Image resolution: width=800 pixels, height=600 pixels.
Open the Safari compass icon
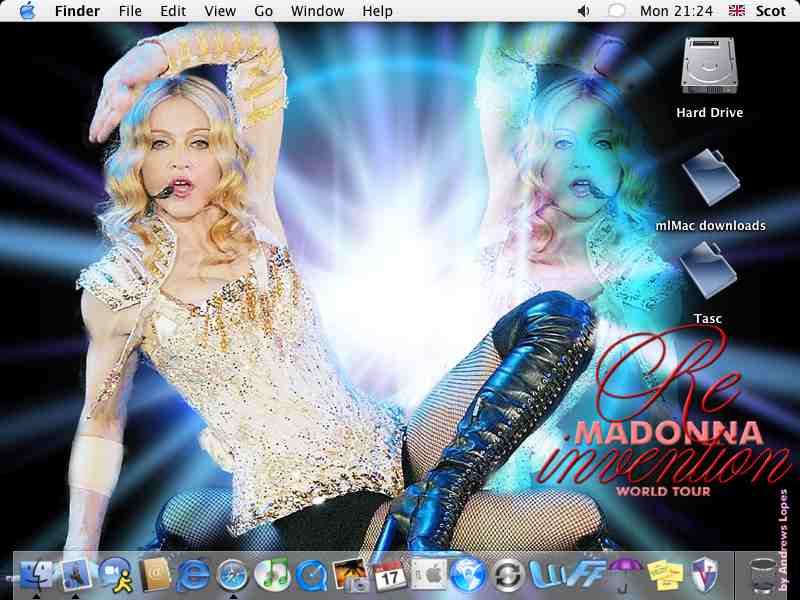[x=232, y=576]
